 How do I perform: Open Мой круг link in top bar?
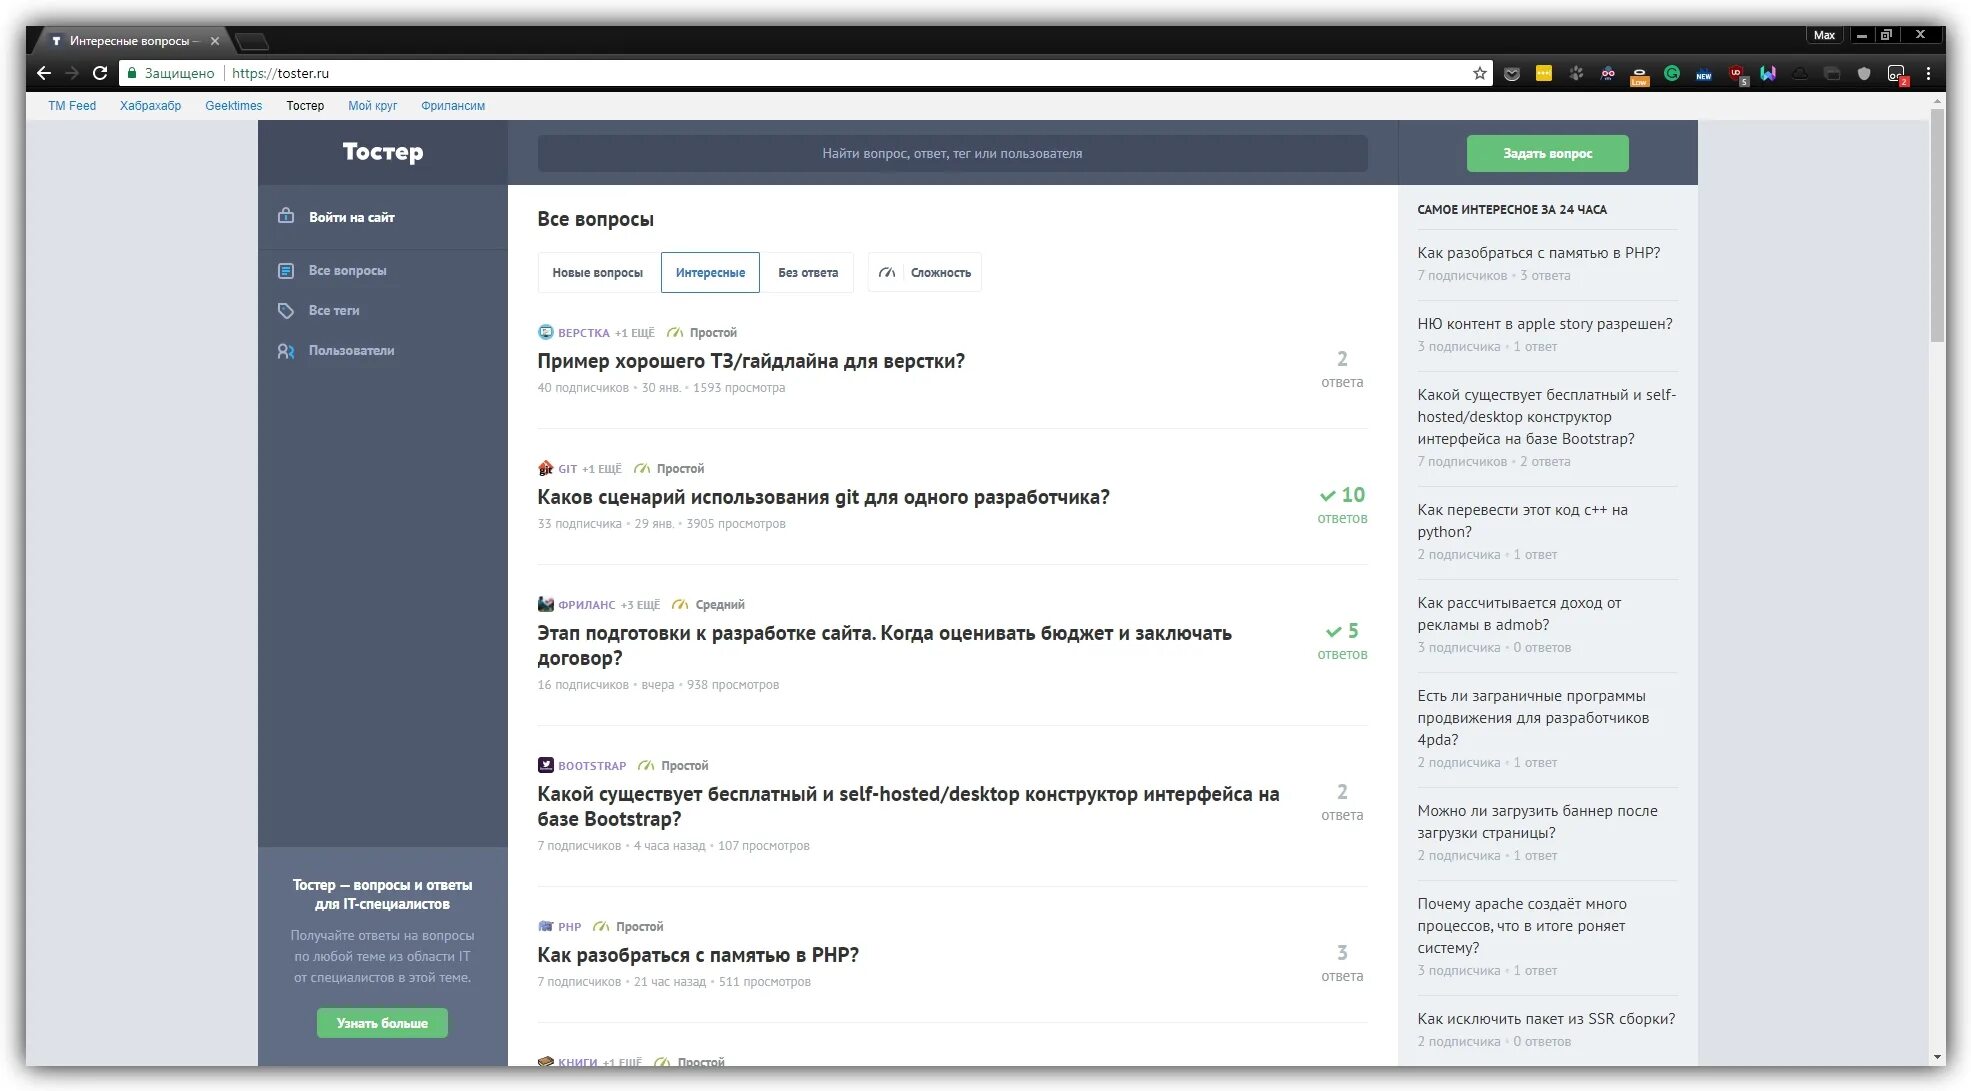tap(372, 105)
